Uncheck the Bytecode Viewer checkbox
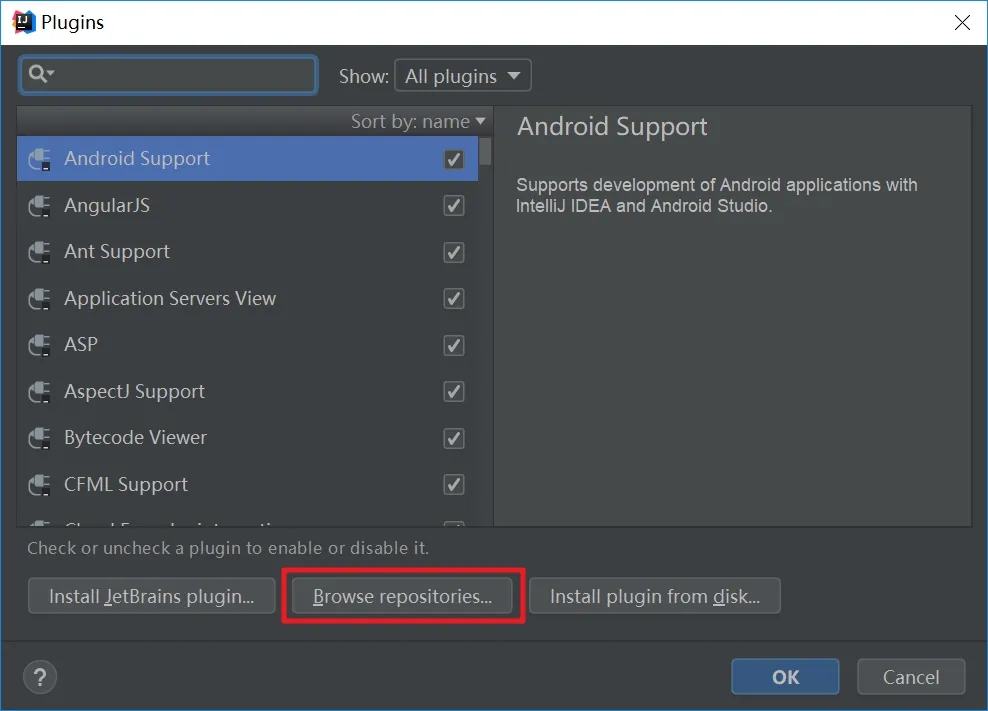Screen dimensions: 988x711 click(454, 438)
